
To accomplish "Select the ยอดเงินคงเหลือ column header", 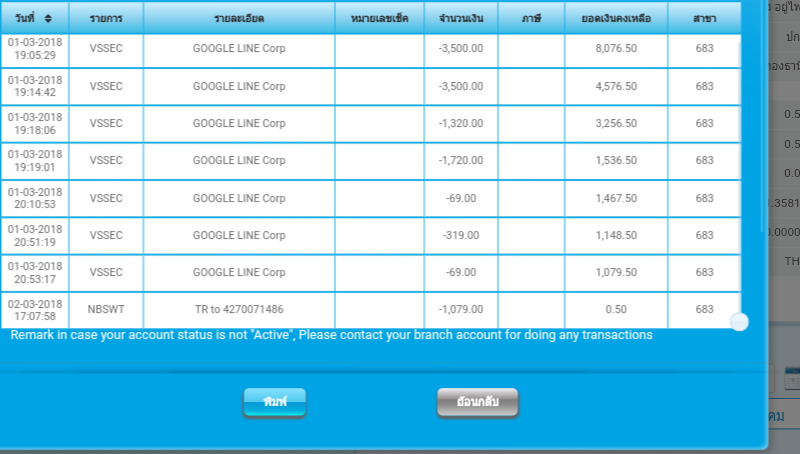I will tap(616, 18).
